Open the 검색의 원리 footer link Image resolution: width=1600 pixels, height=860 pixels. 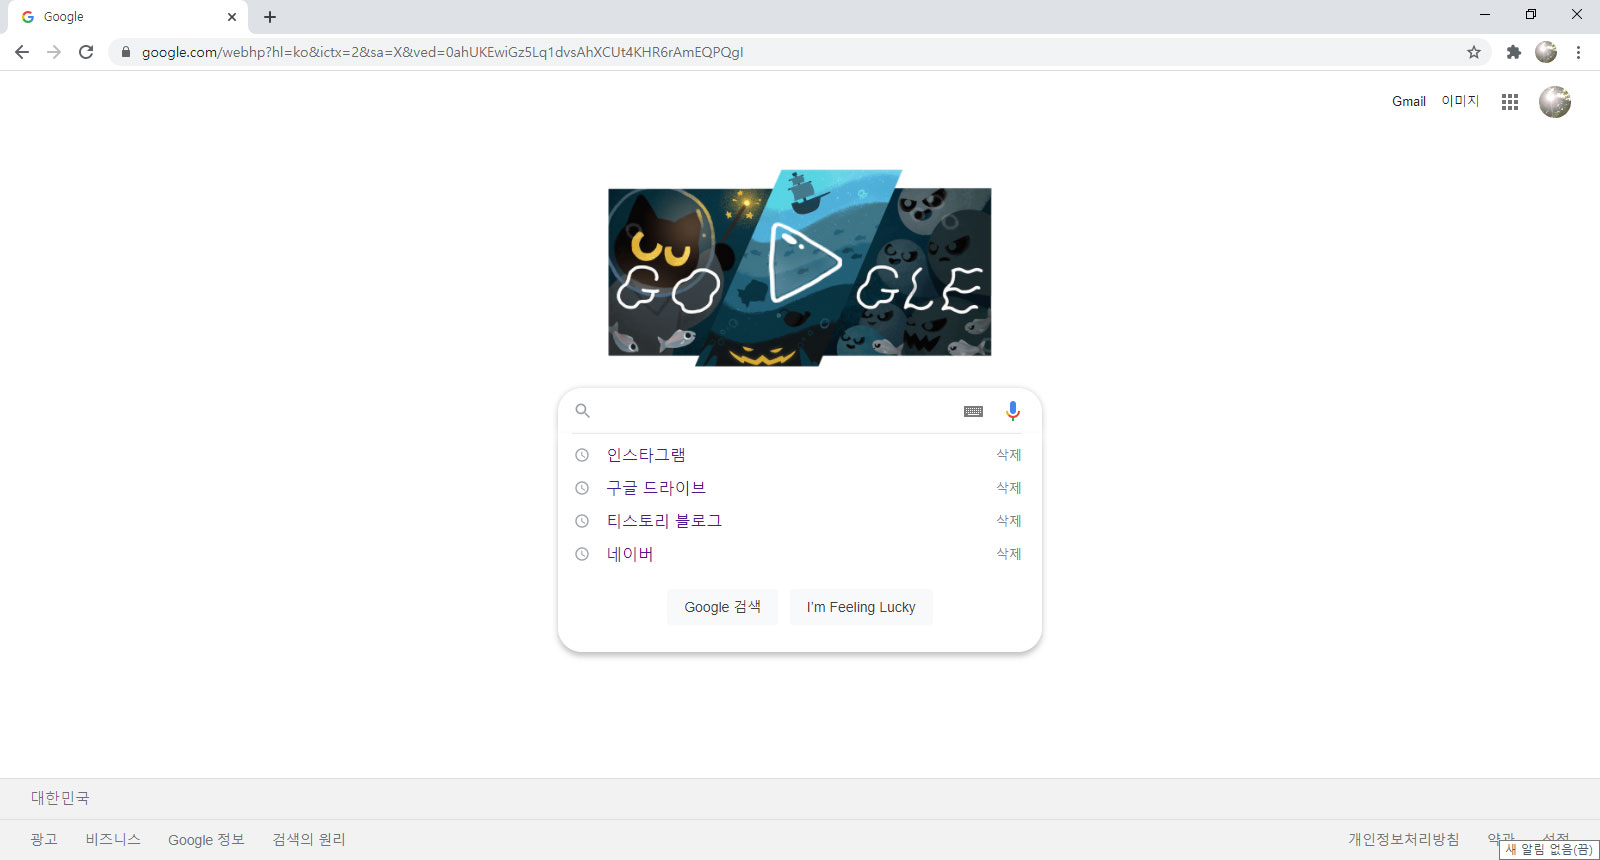tap(309, 839)
